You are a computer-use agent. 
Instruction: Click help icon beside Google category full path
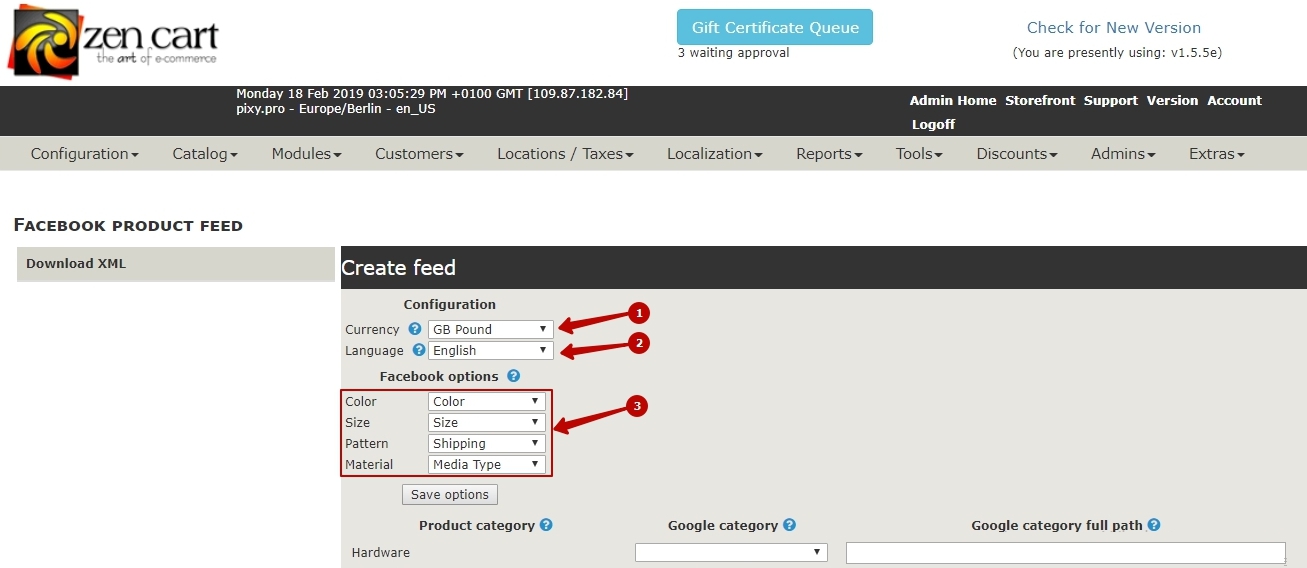click(x=1154, y=525)
